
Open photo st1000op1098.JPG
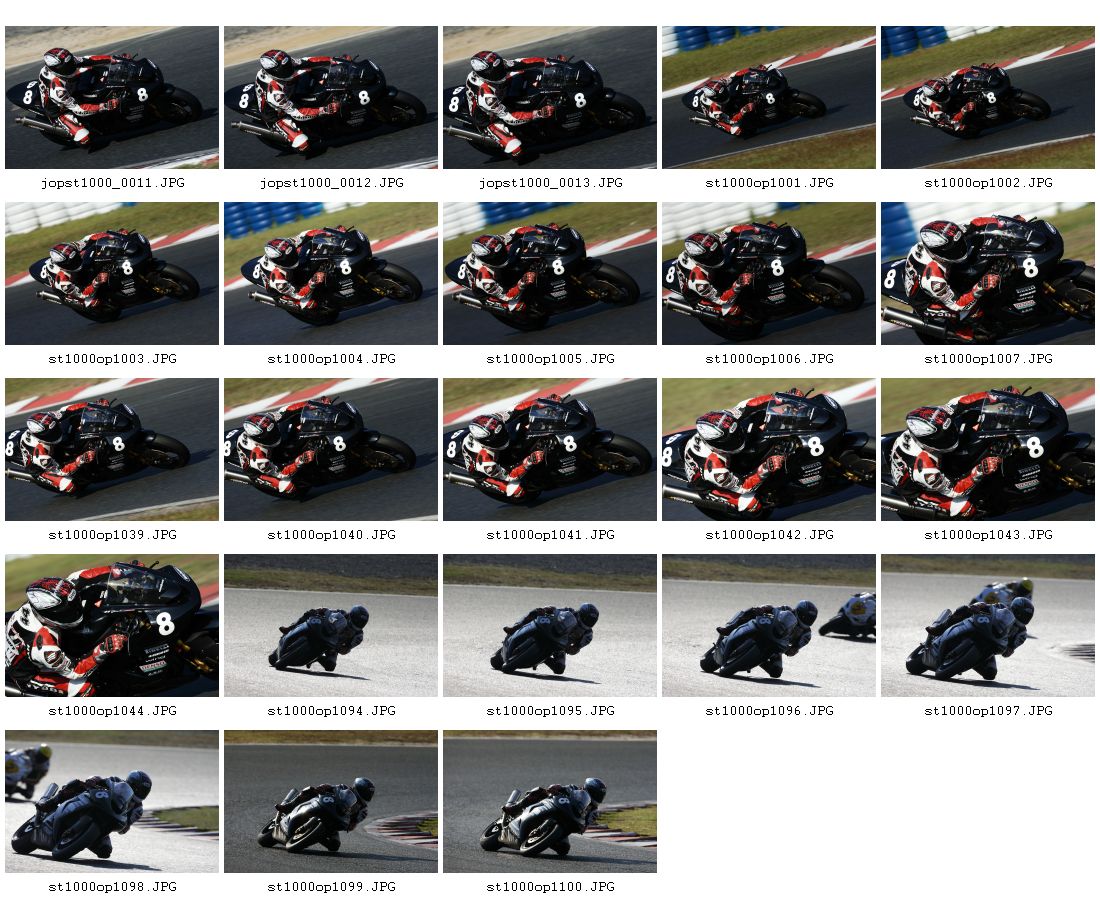coord(112,802)
